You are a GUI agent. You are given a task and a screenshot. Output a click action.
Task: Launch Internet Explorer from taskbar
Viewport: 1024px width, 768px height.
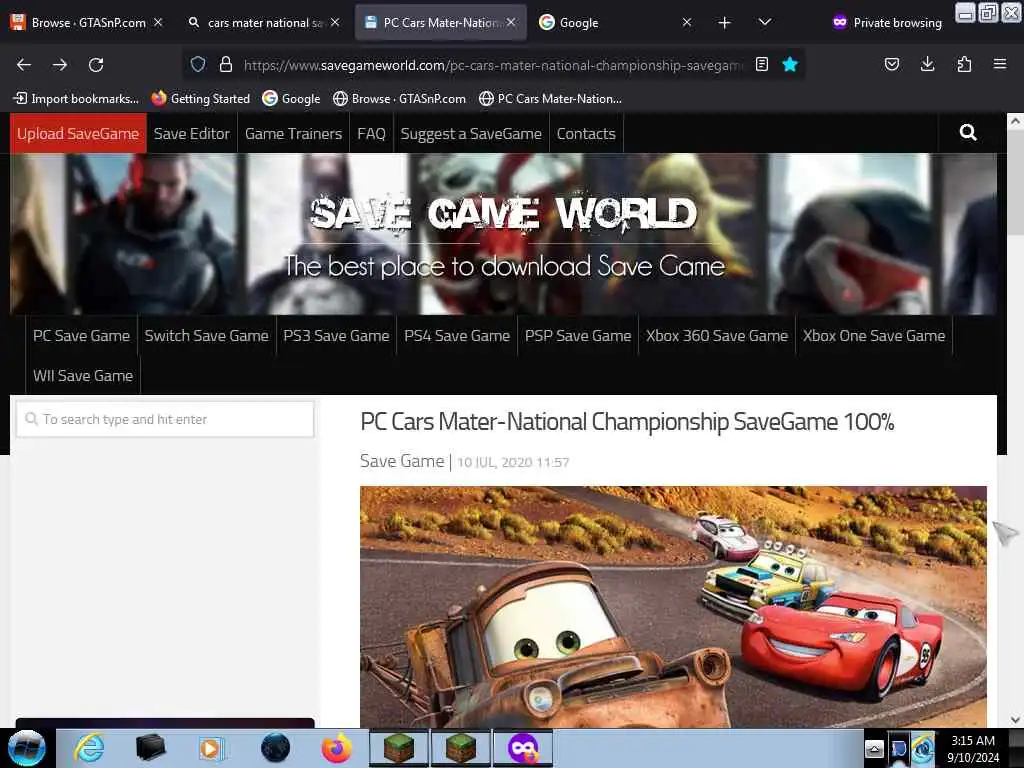pyautogui.click(x=89, y=748)
